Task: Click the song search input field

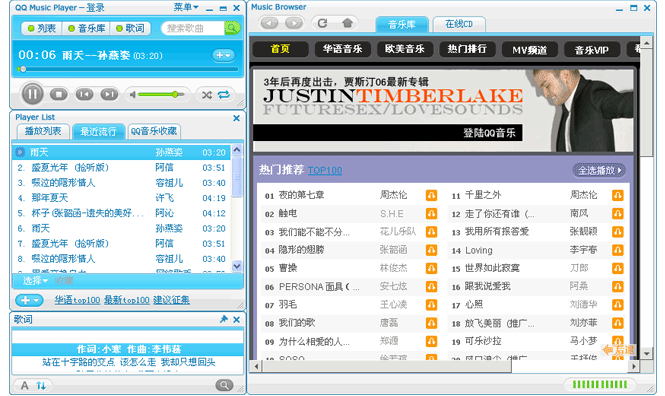Action: [193, 28]
